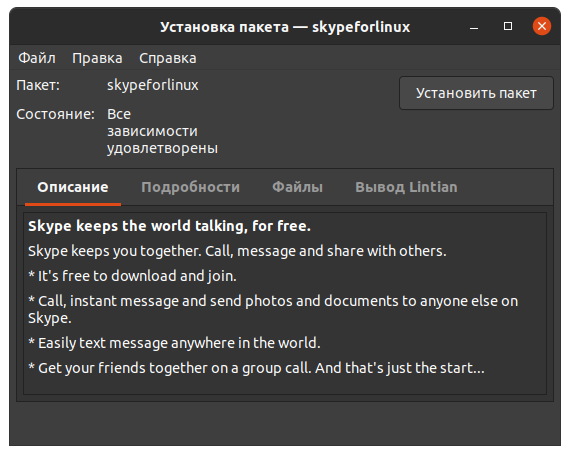The image size is (570, 455).
Task: Click the status text 'Все зависимости удовлетворены'
Action: (x=162, y=131)
